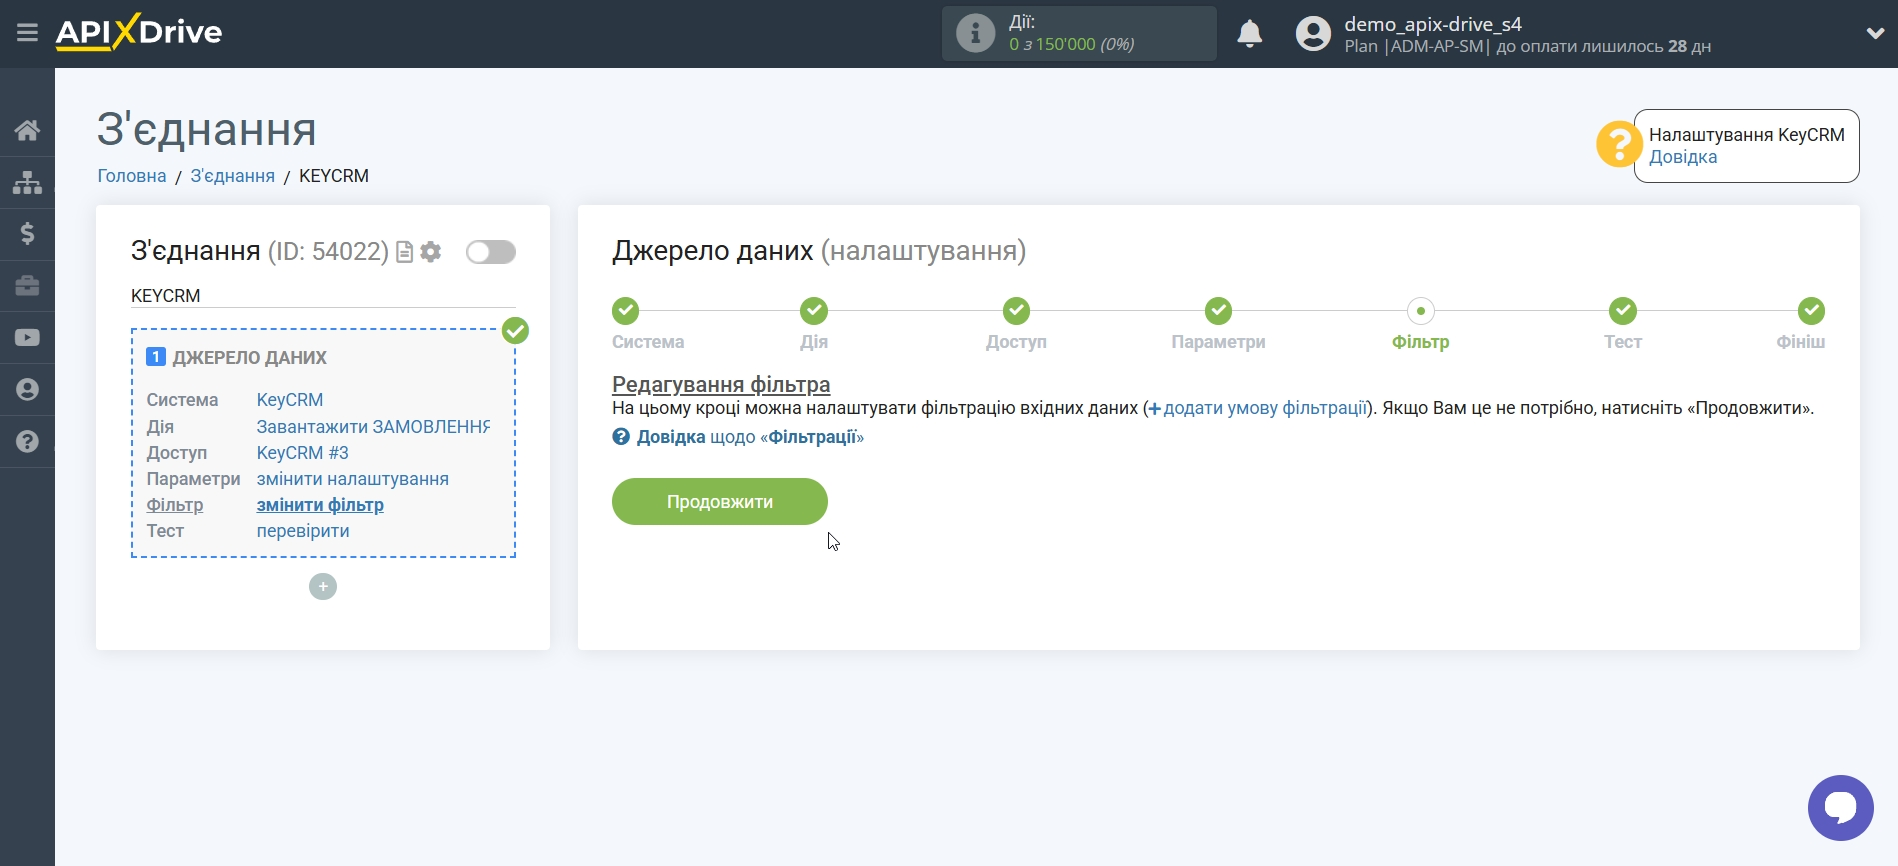The width and height of the screenshot is (1898, 866).
Task: Open the notifications bell
Action: (1250, 34)
